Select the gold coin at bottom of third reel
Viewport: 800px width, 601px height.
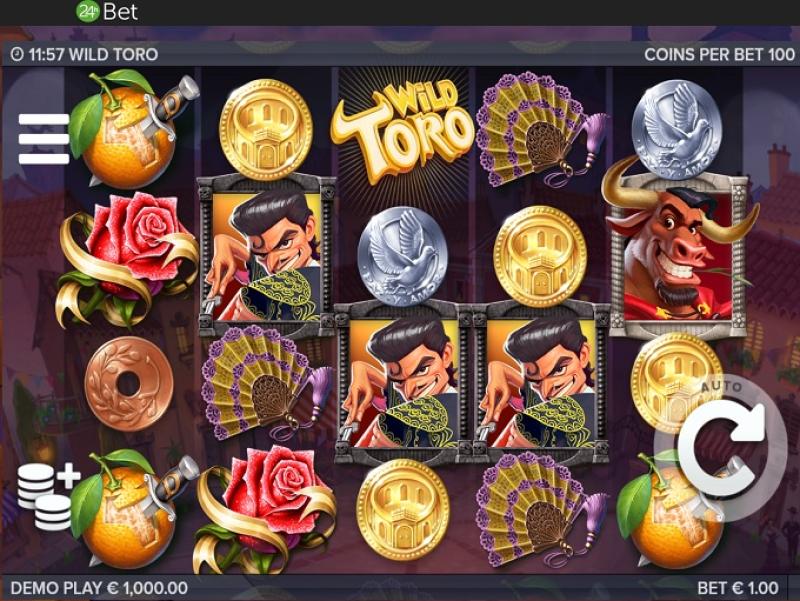403,510
